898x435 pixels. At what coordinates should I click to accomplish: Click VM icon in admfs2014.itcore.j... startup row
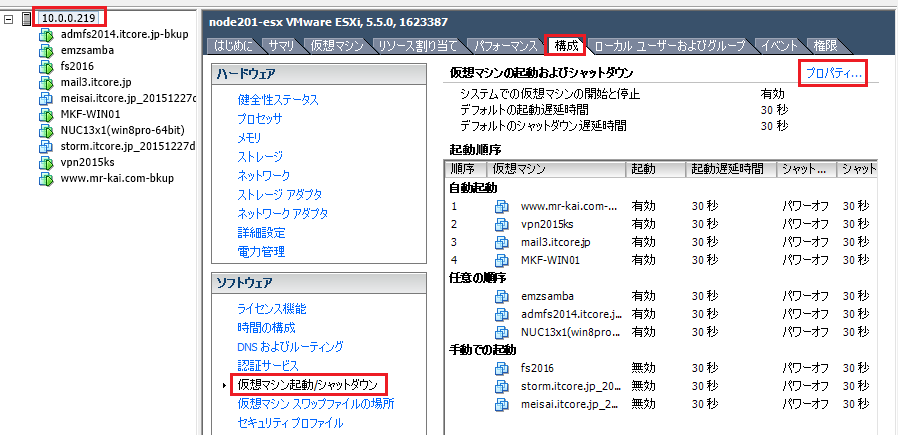pyautogui.click(x=502, y=314)
